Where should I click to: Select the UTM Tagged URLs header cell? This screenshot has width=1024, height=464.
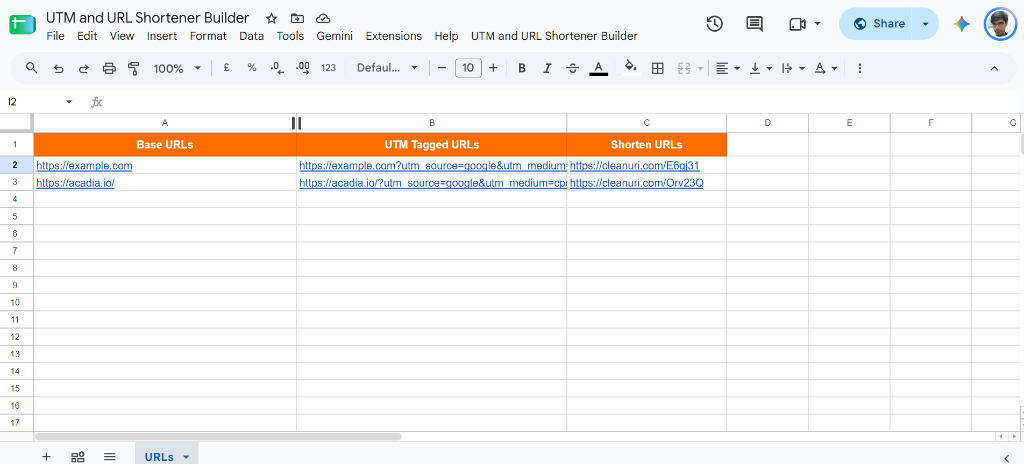(x=432, y=144)
